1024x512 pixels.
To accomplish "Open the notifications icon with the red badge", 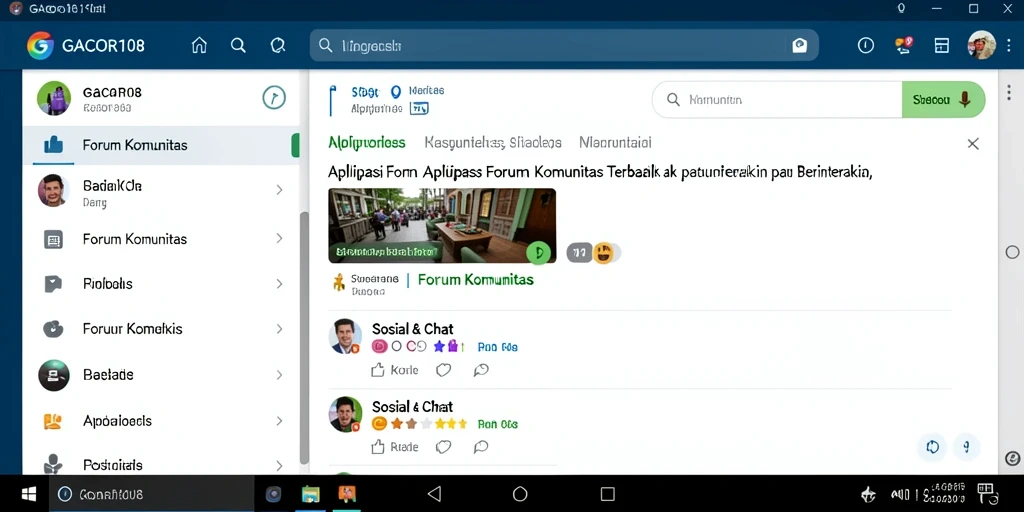I will (x=904, y=44).
